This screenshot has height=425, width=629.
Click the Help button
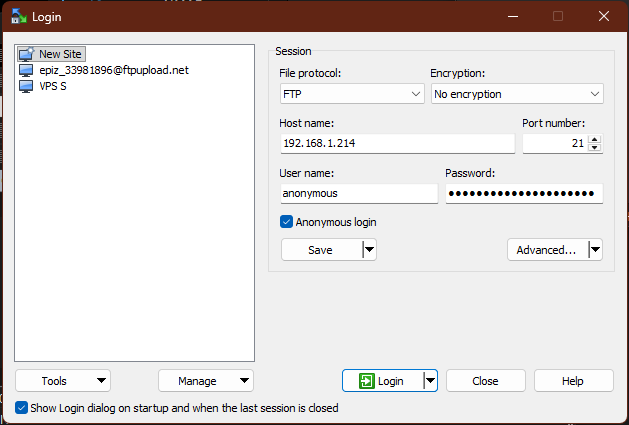point(573,381)
